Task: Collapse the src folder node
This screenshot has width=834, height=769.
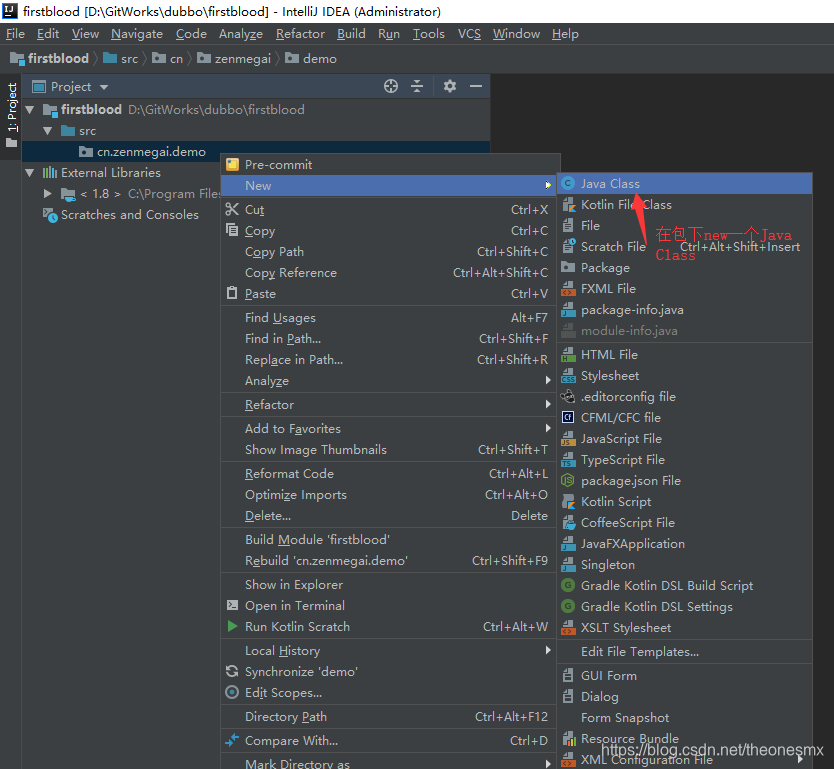Action: click(48, 131)
